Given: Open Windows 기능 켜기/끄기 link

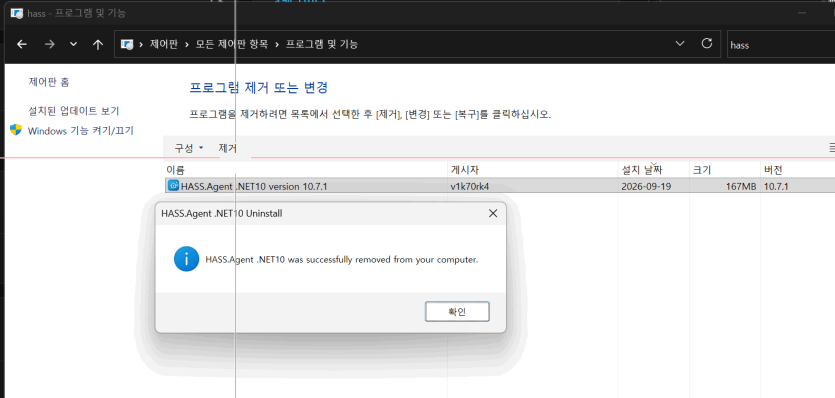Looking at the screenshot, I should [x=80, y=131].
